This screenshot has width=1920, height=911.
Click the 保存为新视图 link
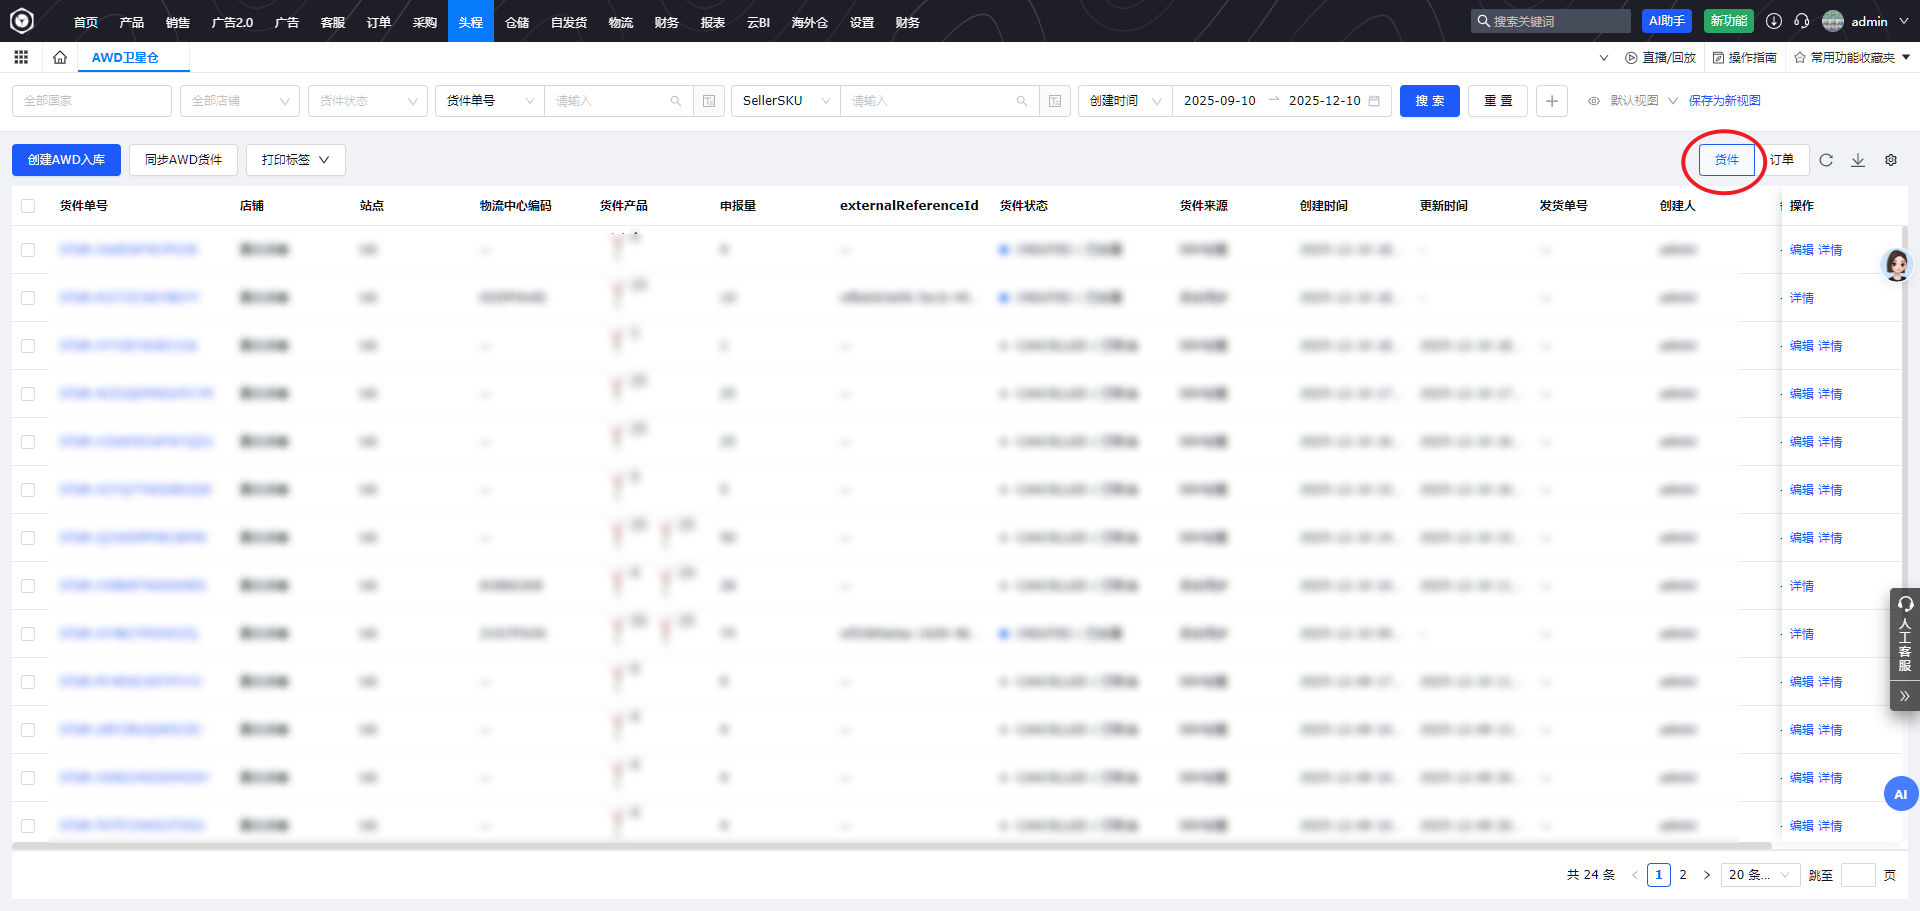pos(1724,101)
